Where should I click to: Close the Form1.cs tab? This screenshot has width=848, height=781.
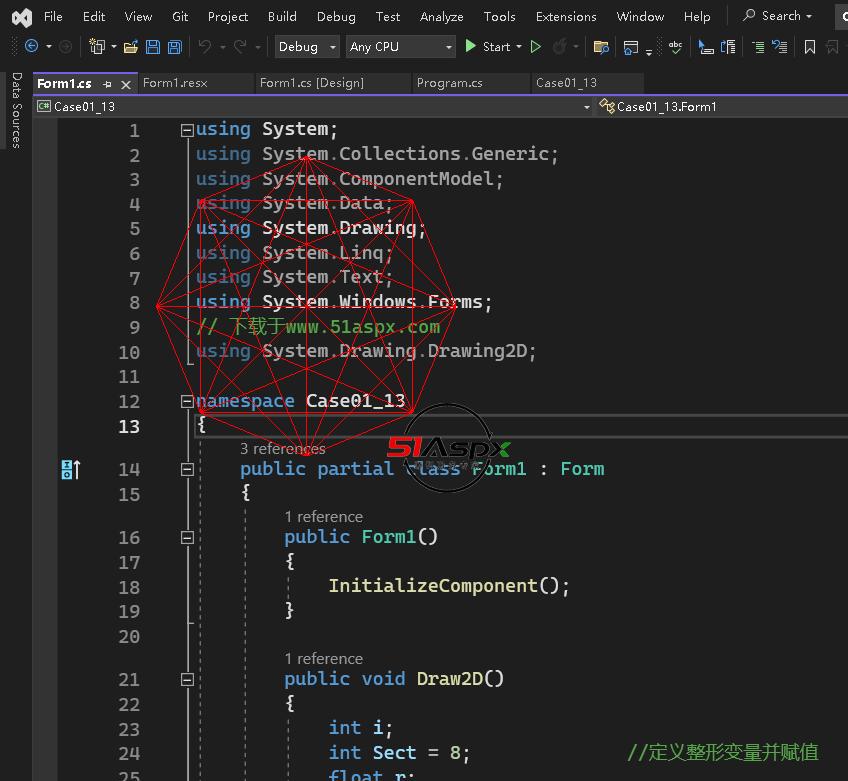(126, 84)
